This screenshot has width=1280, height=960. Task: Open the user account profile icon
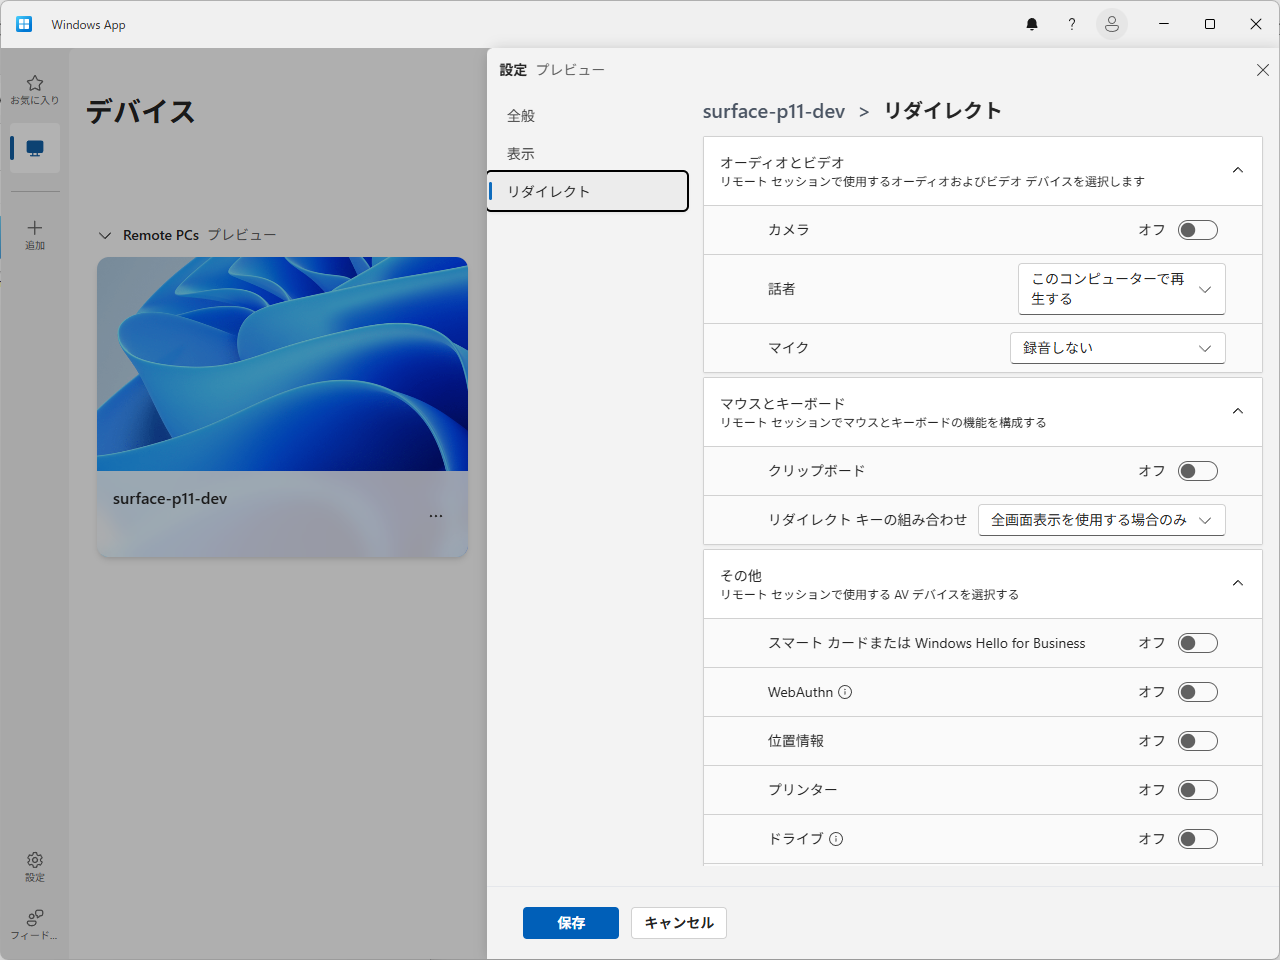1112,24
